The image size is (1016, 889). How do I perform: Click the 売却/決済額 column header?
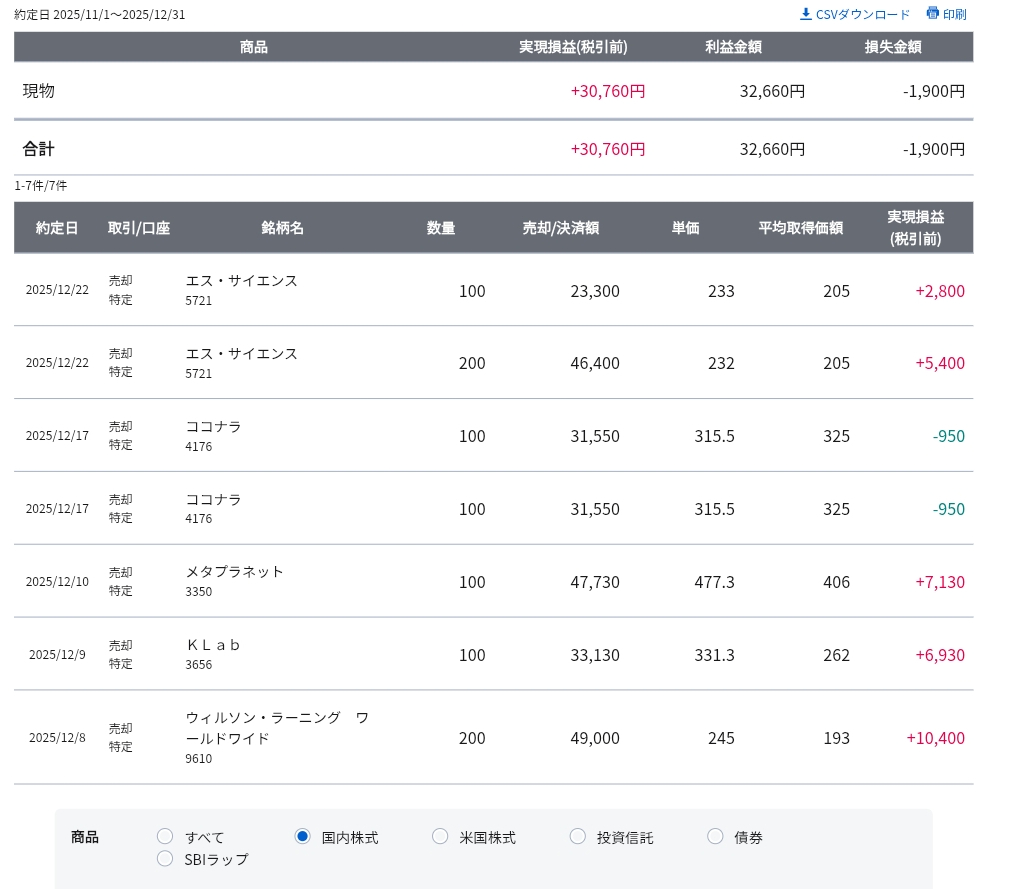click(x=560, y=228)
